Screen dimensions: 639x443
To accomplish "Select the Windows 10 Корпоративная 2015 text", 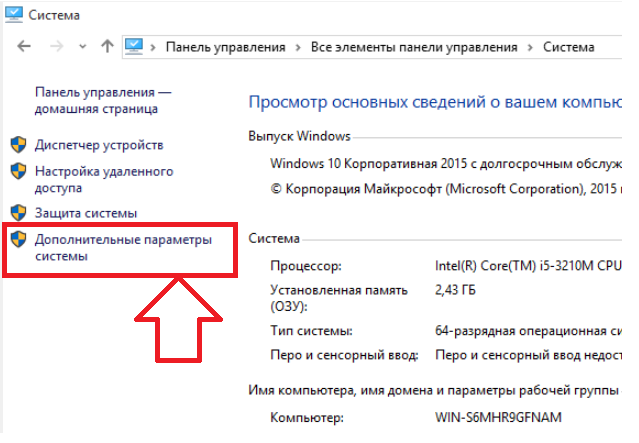I will [x=446, y=164].
